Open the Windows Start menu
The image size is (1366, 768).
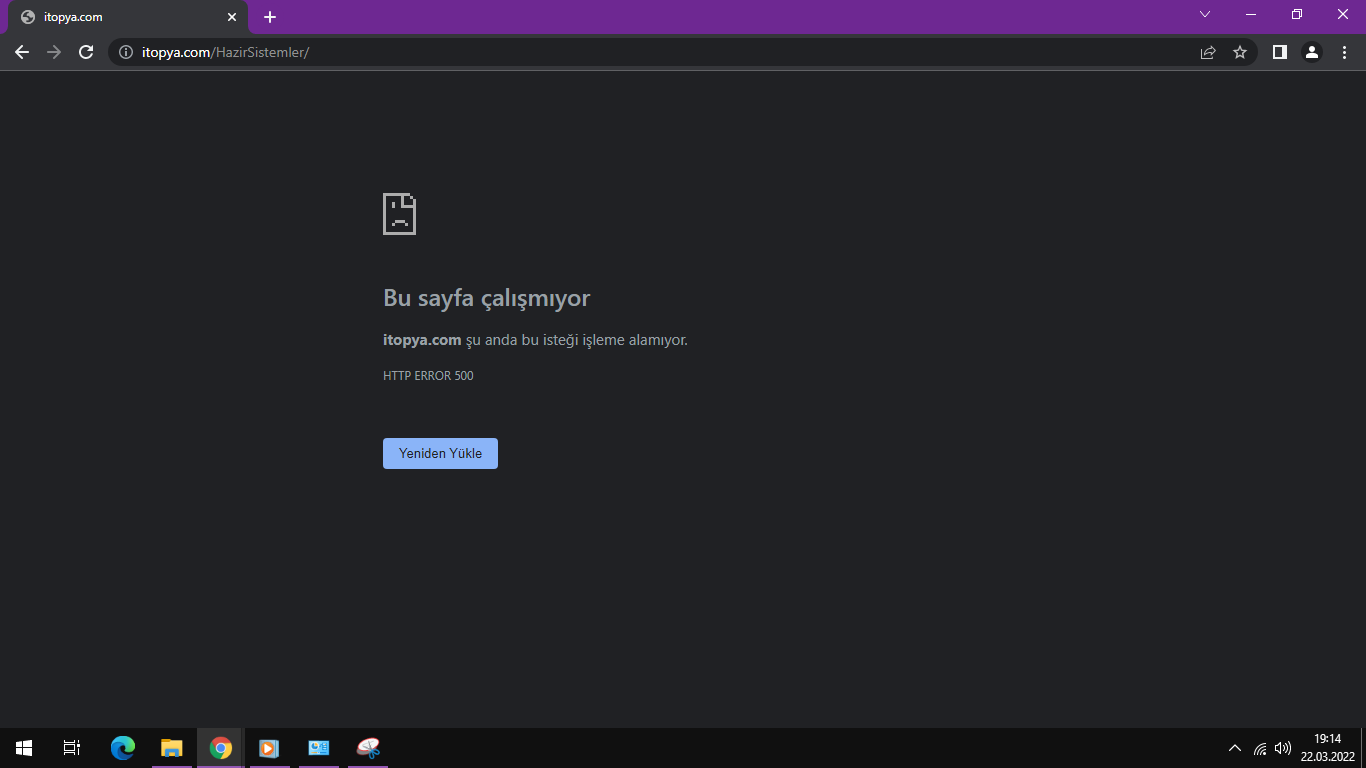[x=24, y=748]
